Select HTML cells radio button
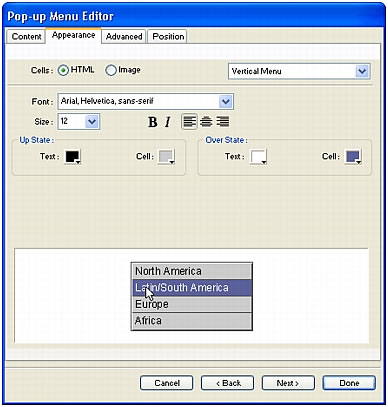 click(x=63, y=70)
